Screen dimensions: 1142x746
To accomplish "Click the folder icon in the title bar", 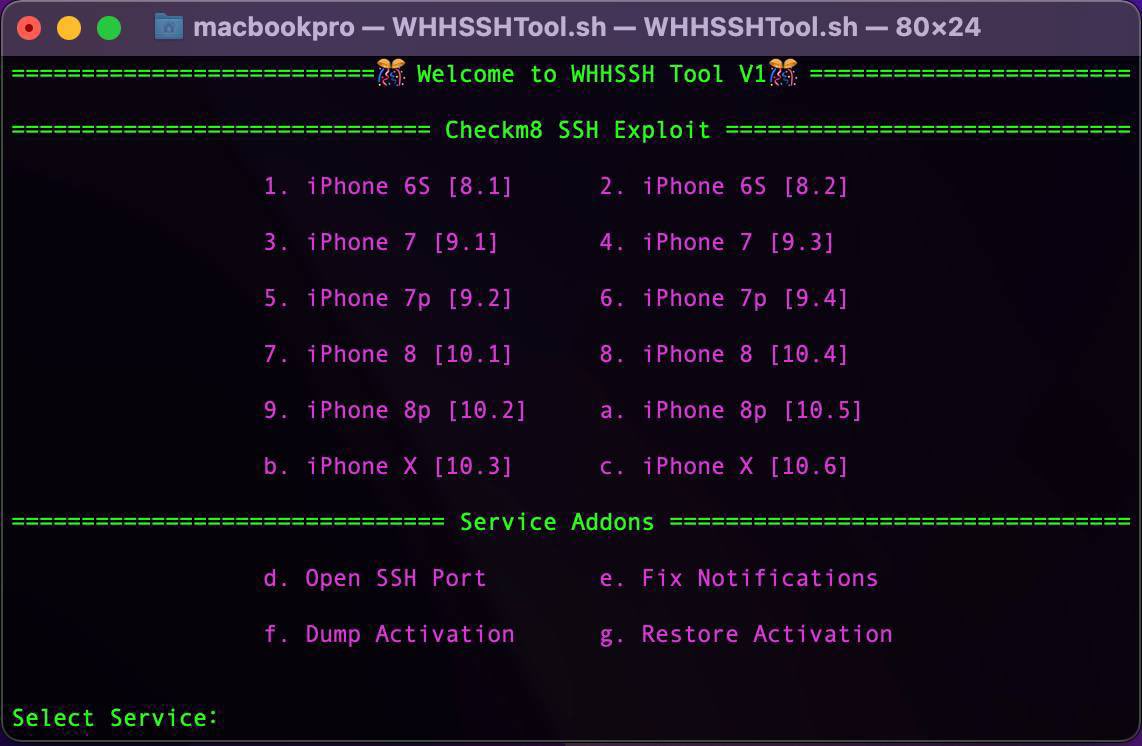I will [x=168, y=28].
